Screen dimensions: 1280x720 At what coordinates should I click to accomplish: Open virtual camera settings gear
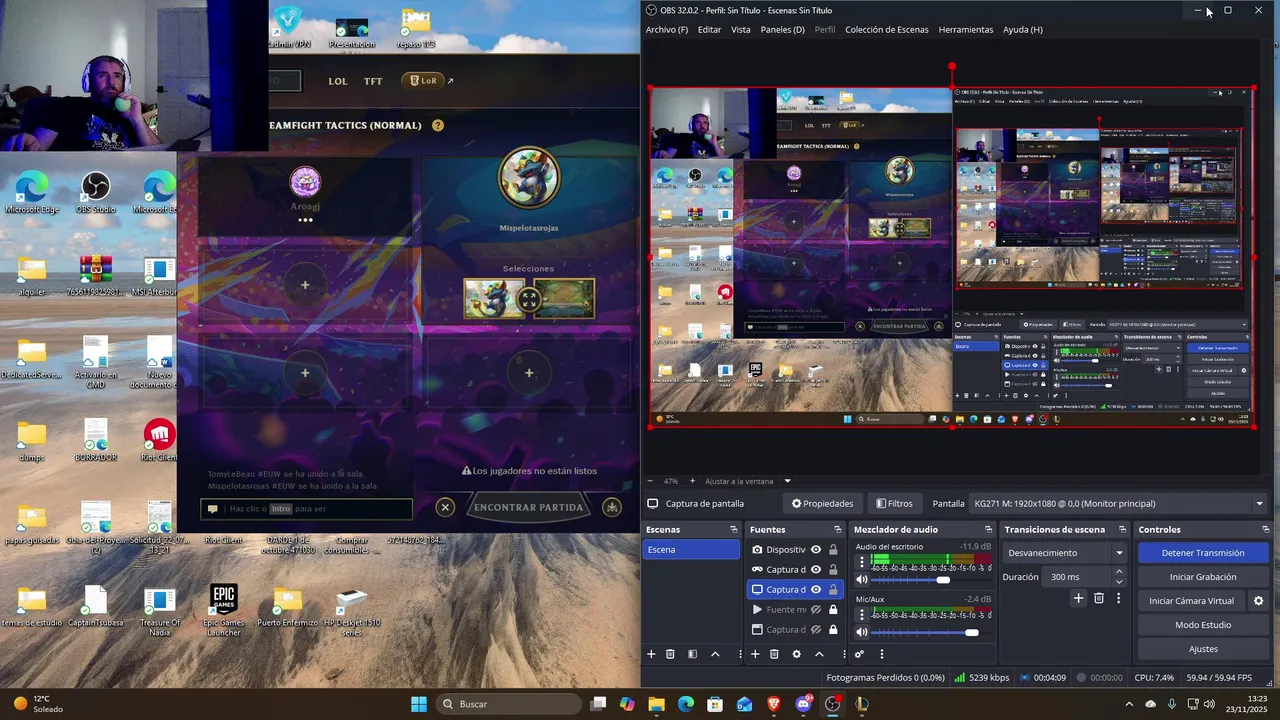[x=1258, y=601]
